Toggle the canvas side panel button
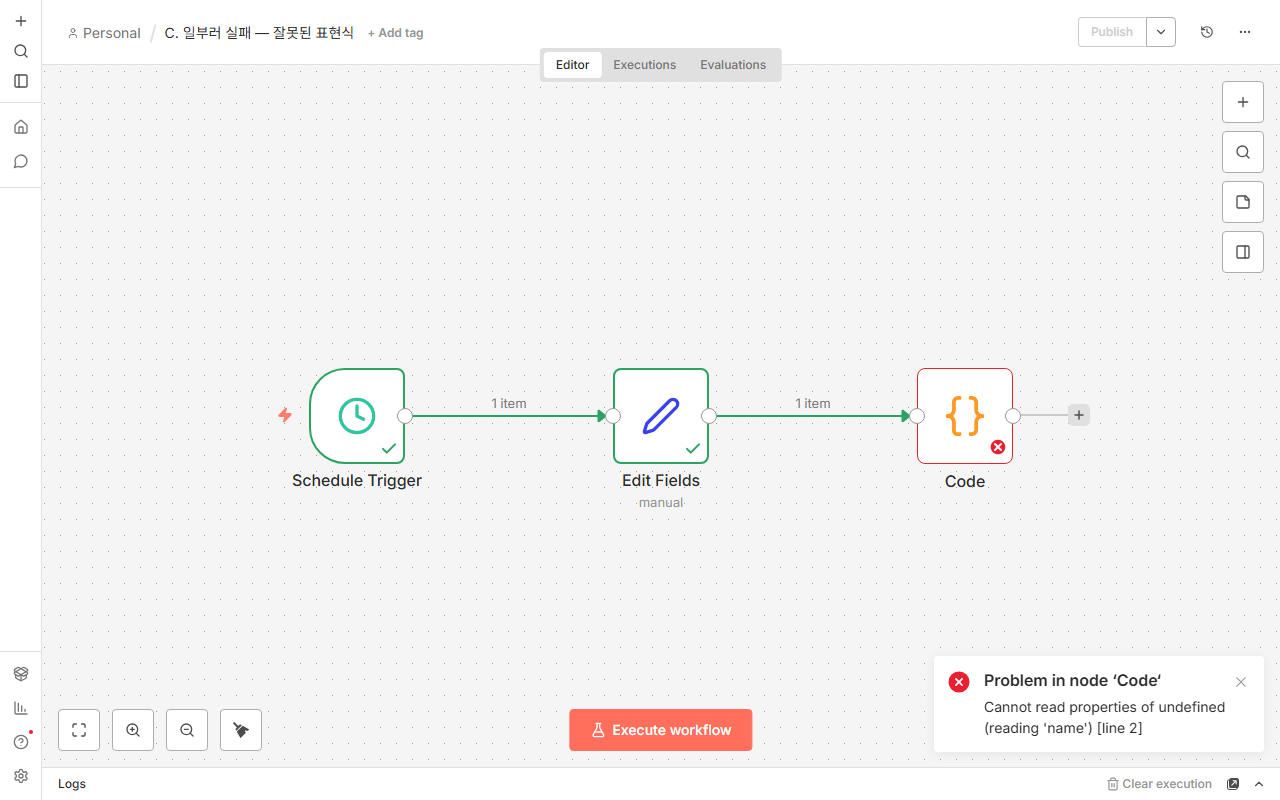Image resolution: width=1280 pixels, height=800 pixels. (x=1243, y=252)
